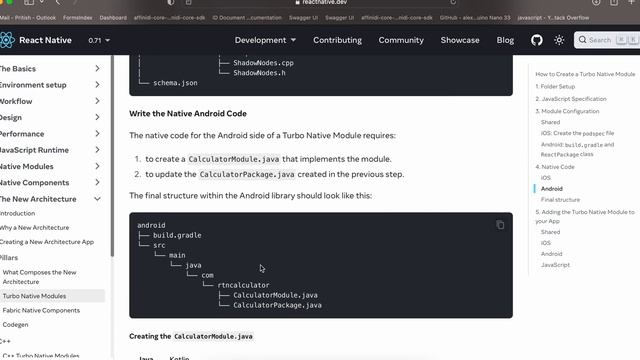Viewport: 640px width, 360px height.
Task: Open the 0.71 version dropdown
Action: pos(99,40)
